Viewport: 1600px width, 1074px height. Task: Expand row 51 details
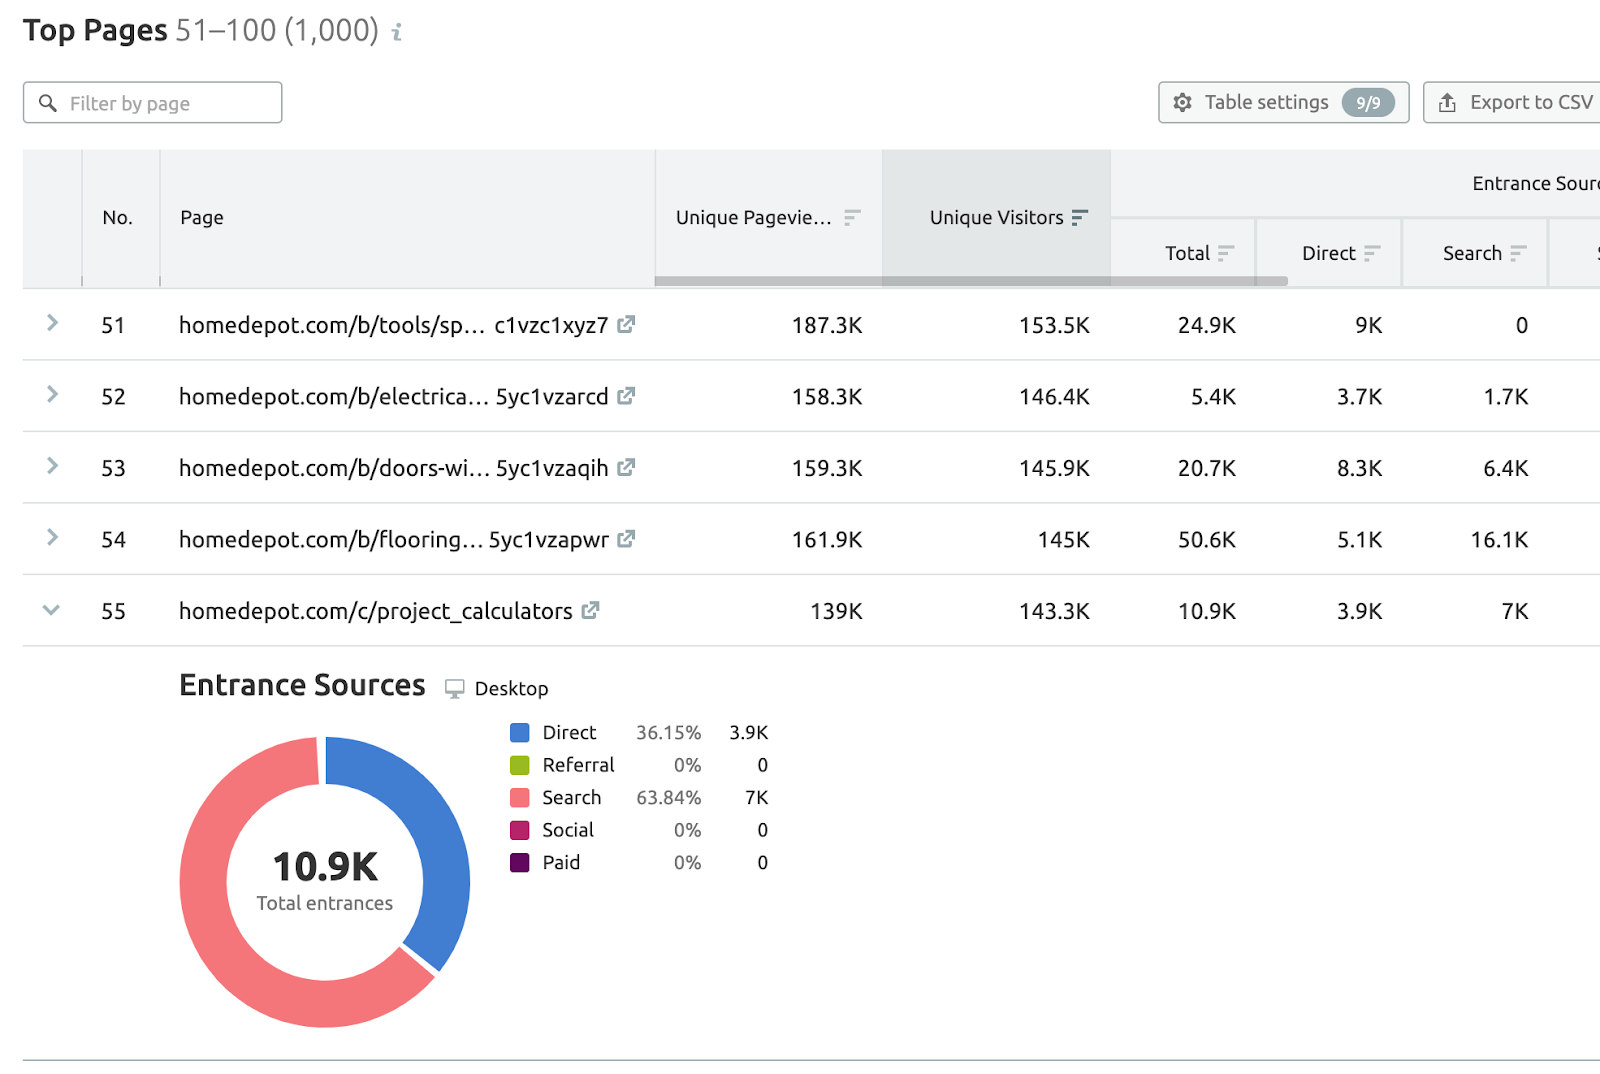tap(52, 323)
